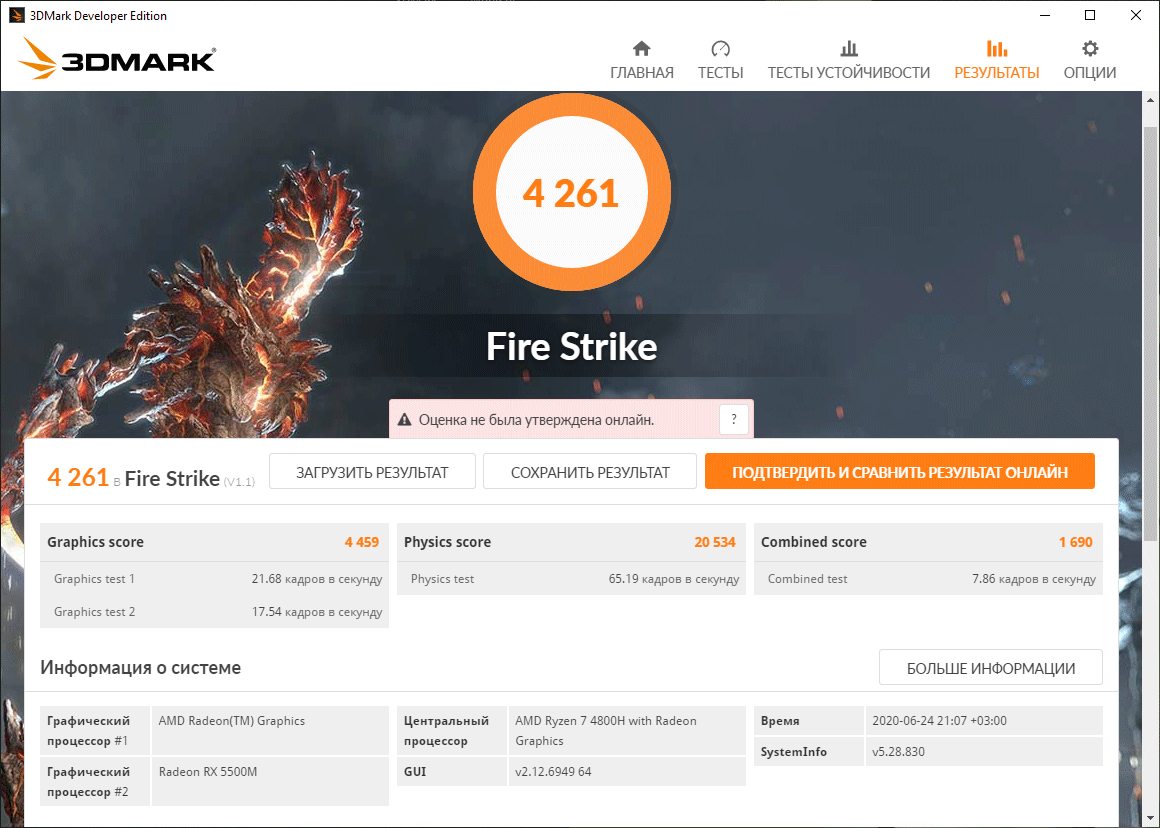Select the Результаты results tab
This screenshot has width=1160, height=828.
click(x=997, y=60)
